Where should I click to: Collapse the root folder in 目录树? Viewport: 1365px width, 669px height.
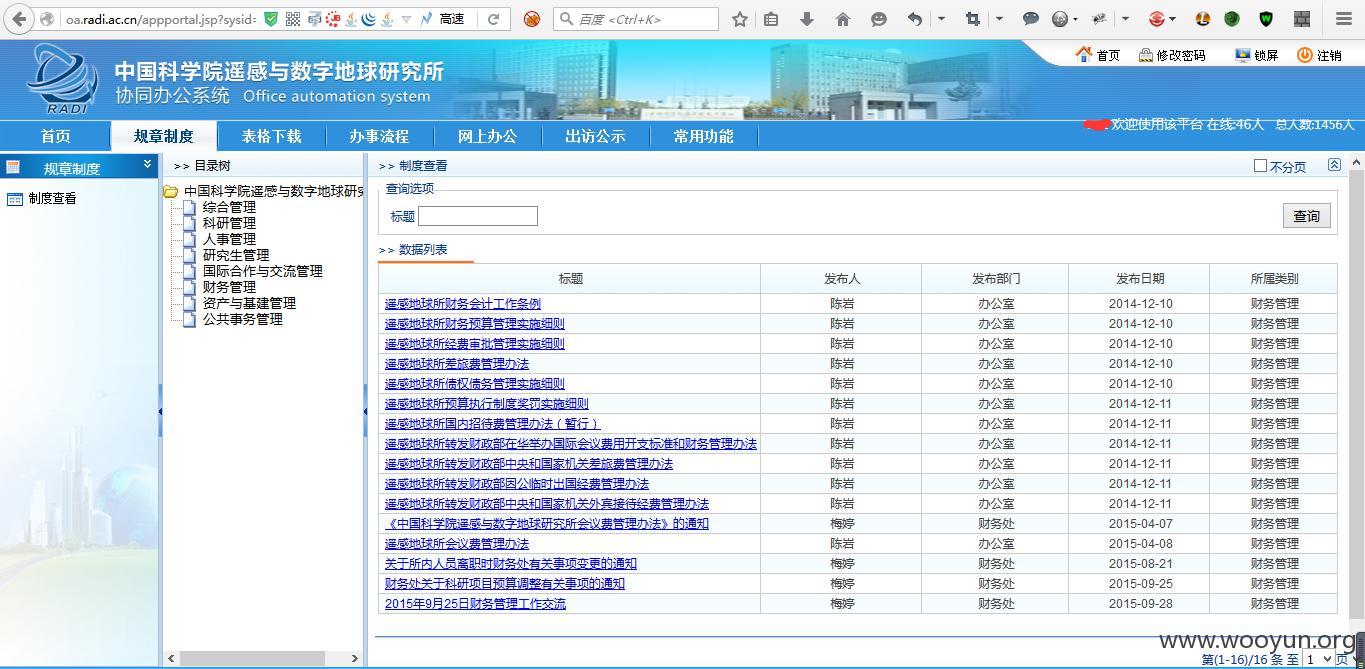point(170,191)
